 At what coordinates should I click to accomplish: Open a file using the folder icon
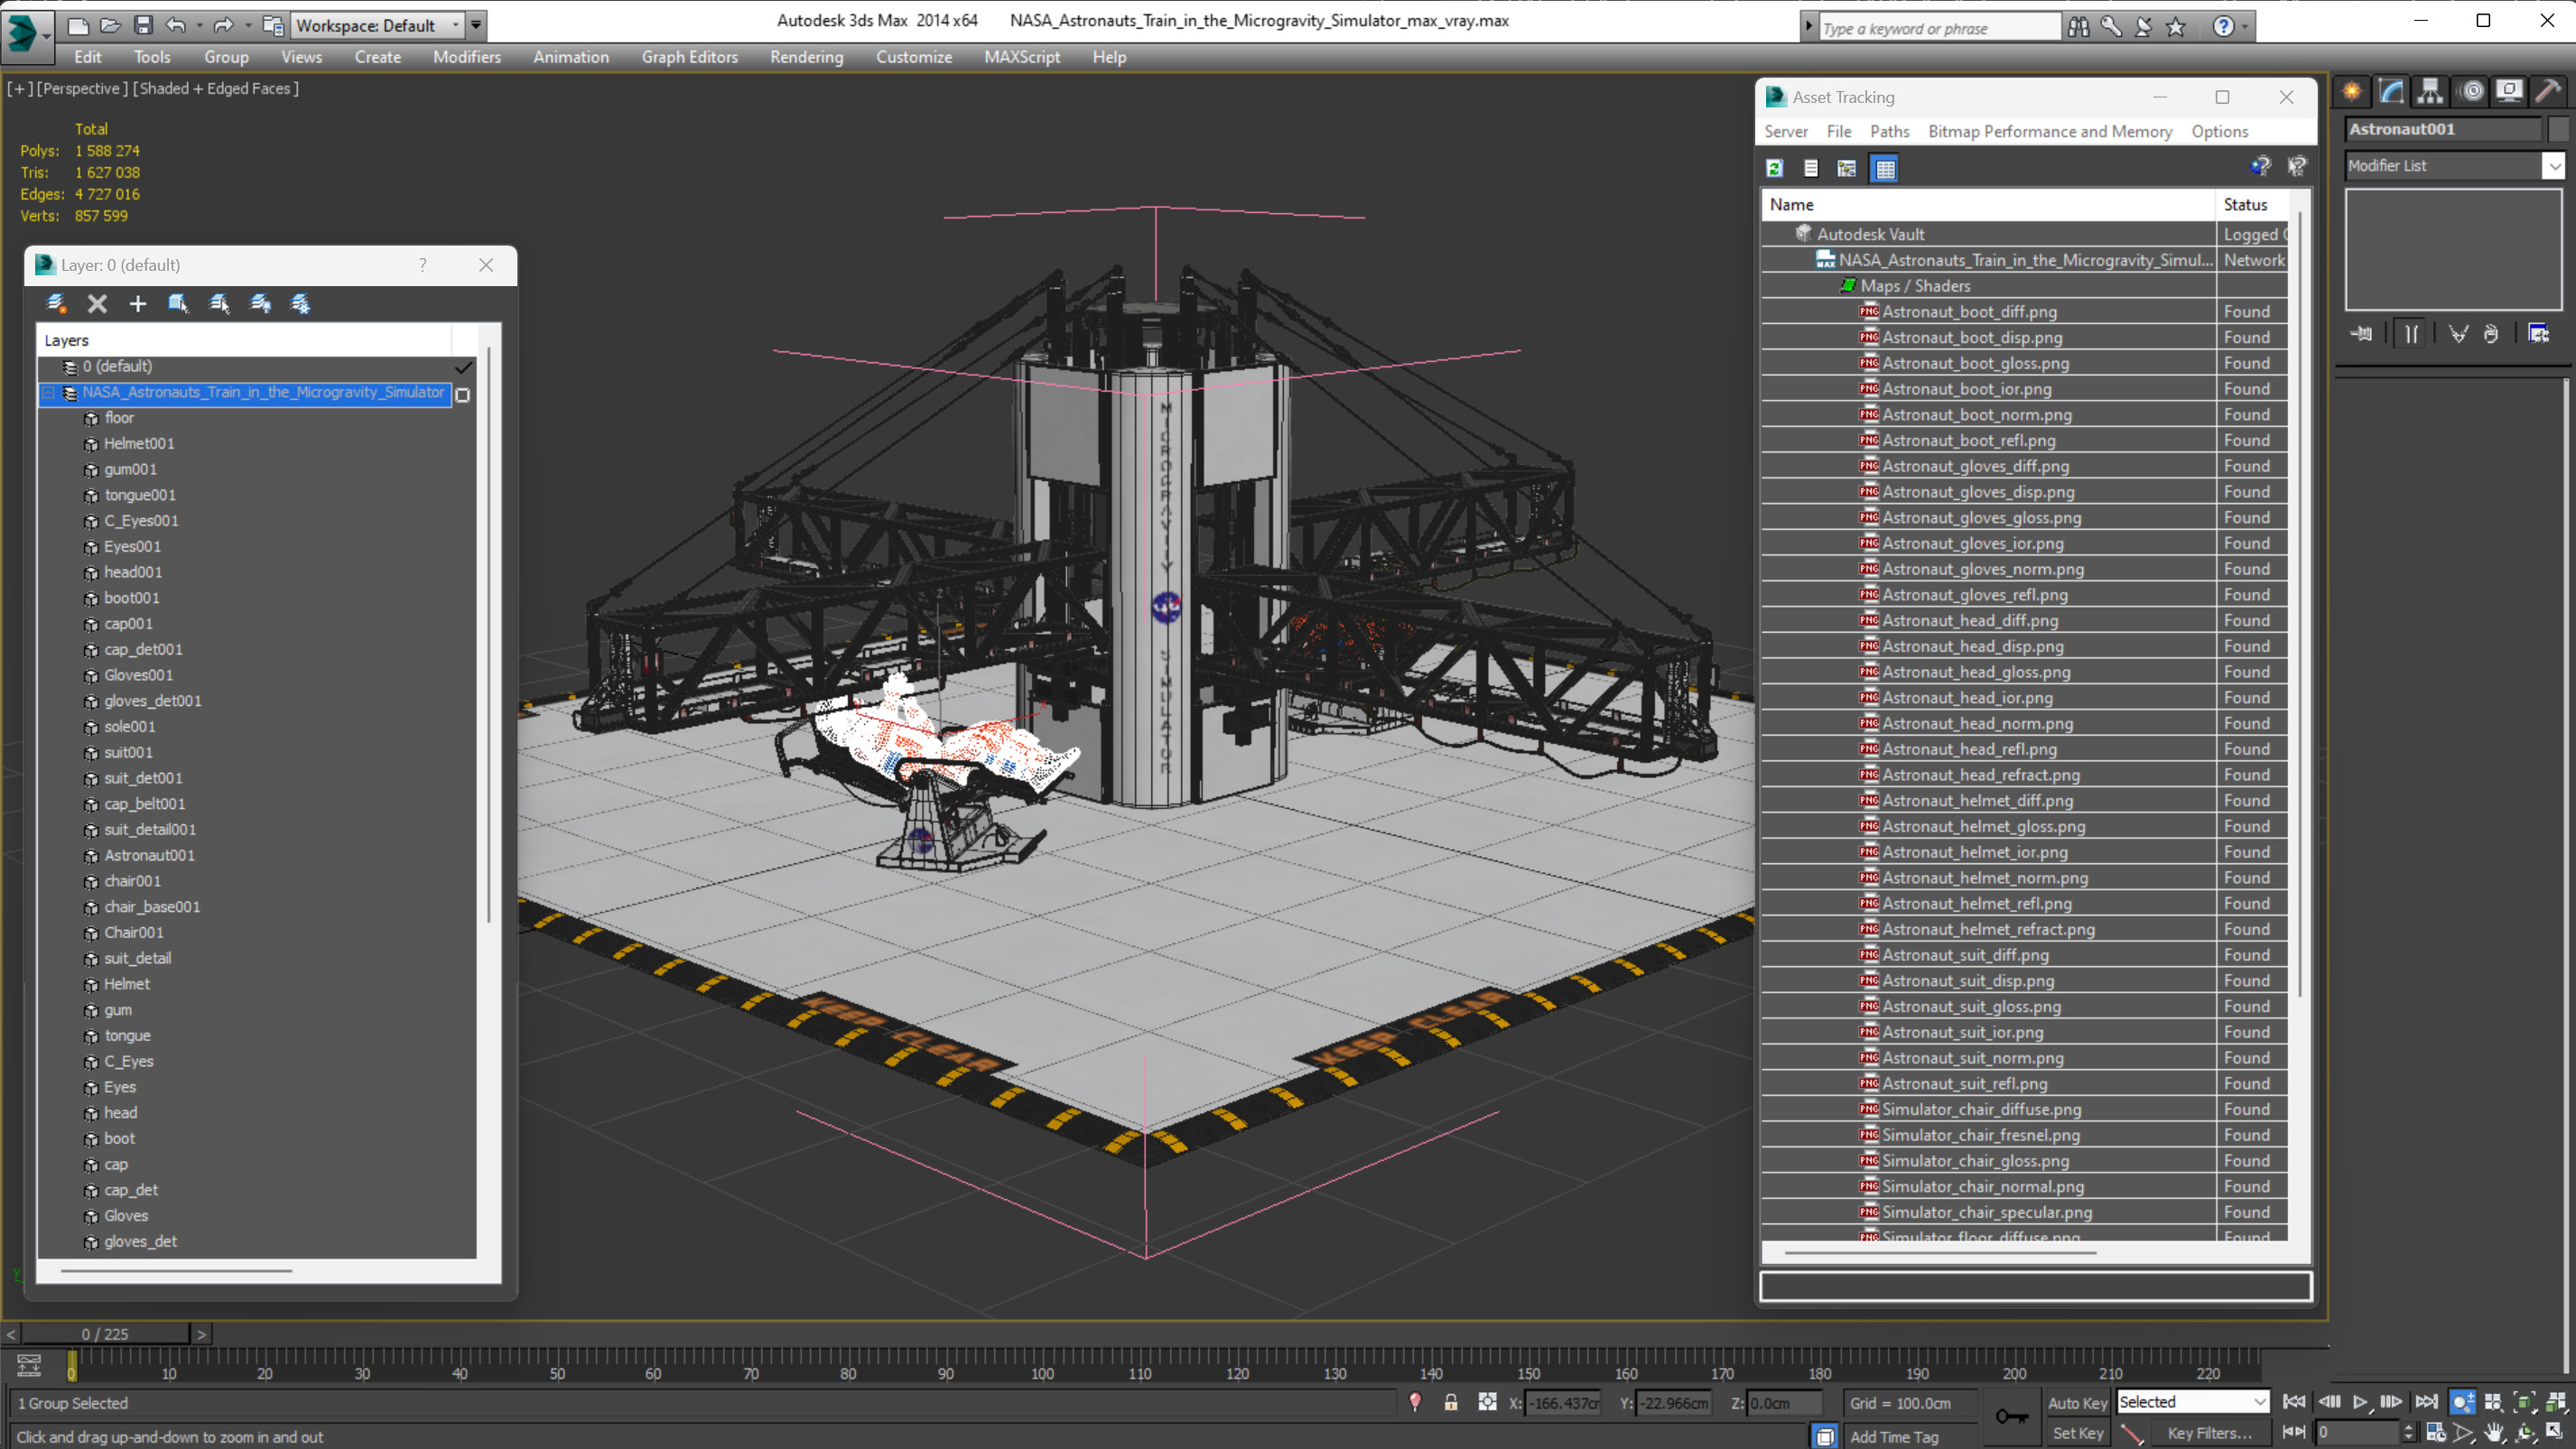pos(110,25)
